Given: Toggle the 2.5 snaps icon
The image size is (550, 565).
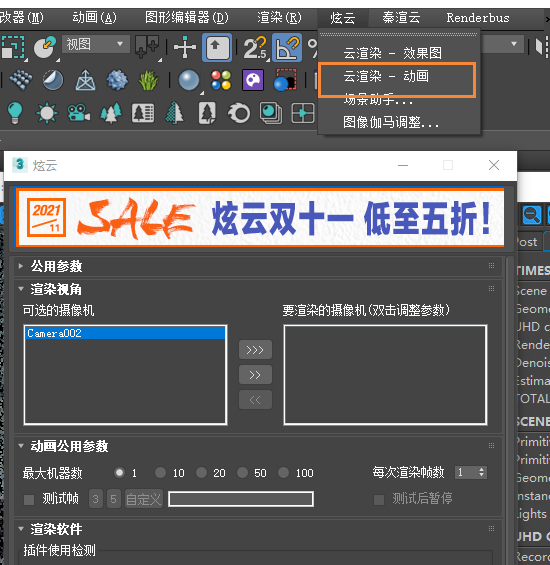Looking at the screenshot, I should point(255,47).
